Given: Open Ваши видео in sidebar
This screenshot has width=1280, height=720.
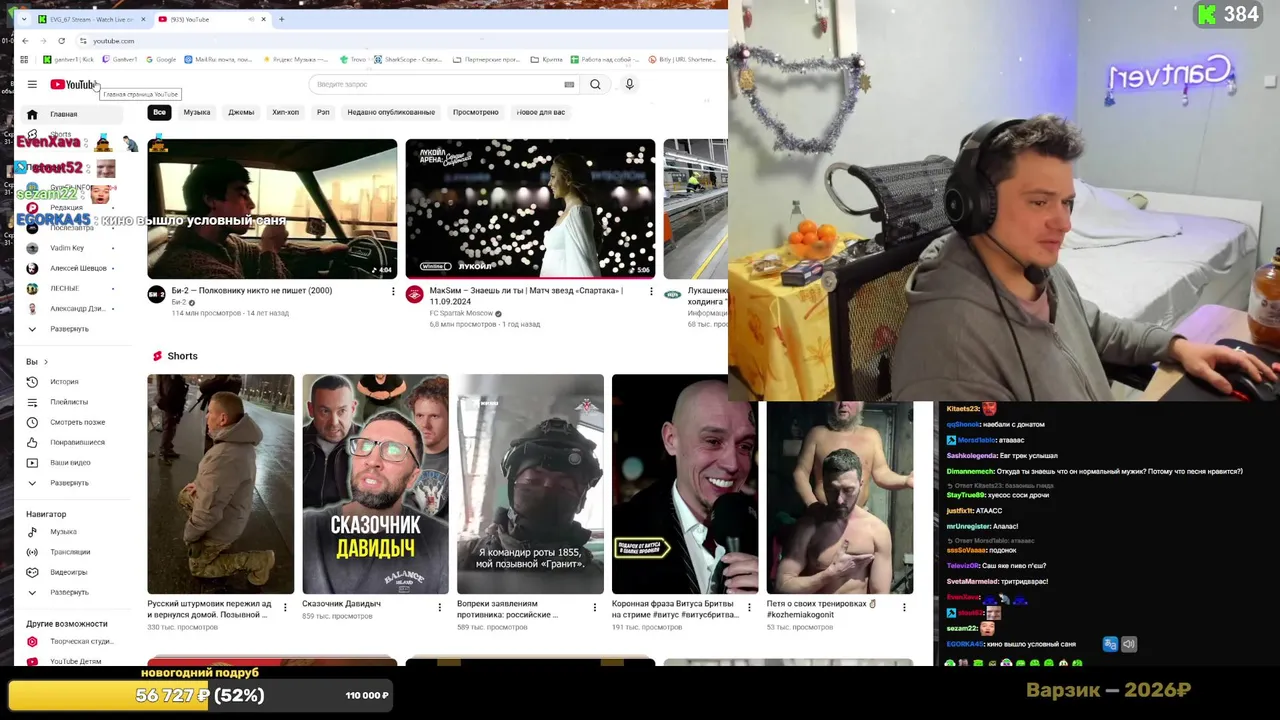Looking at the screenshot, I should point(70,463).
